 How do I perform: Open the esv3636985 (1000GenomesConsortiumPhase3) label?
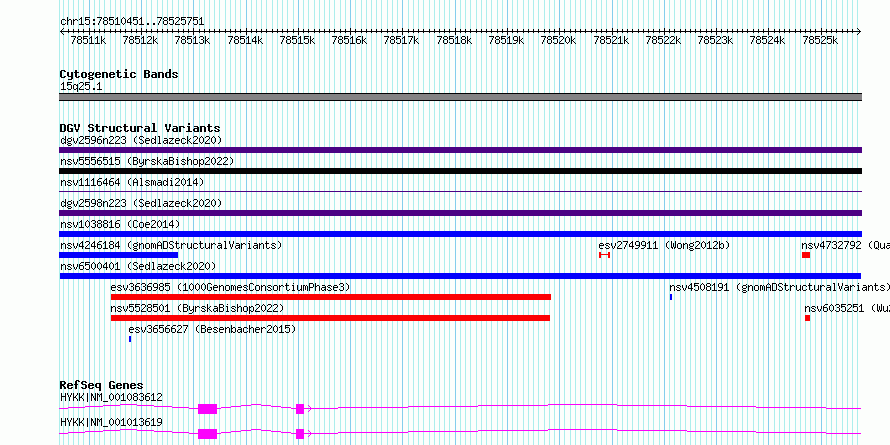pos(230,287)
